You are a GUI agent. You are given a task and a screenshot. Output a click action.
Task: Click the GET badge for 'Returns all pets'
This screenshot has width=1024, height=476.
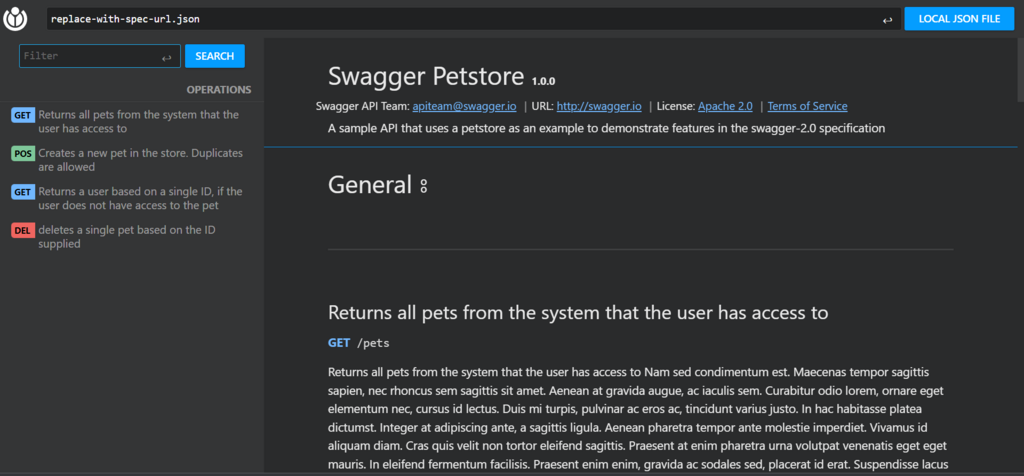click(x=23, y=116)
